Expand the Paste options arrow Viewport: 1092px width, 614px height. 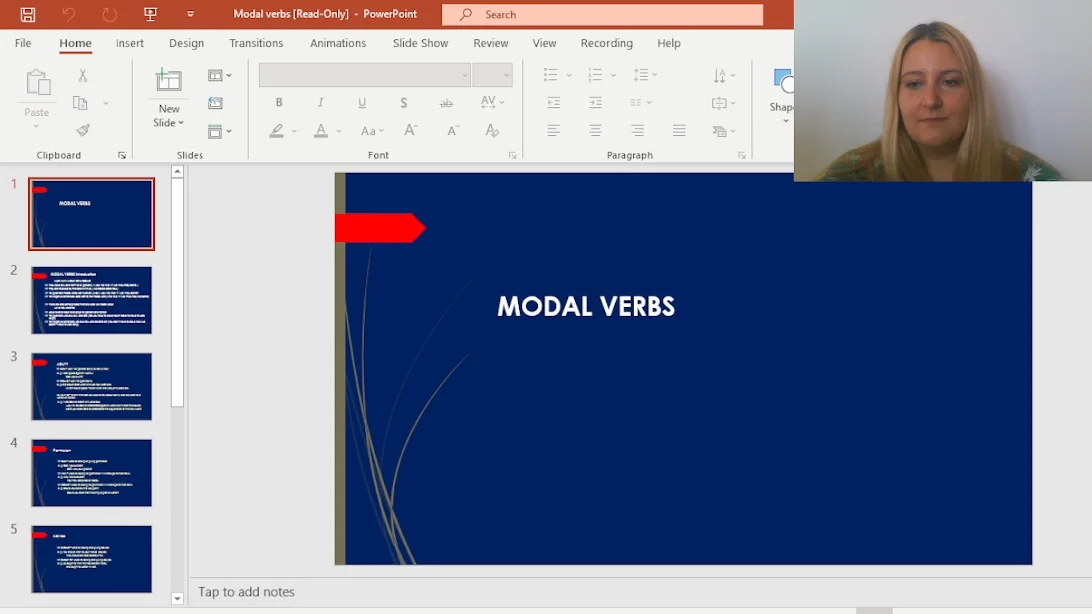click(36, 126)
